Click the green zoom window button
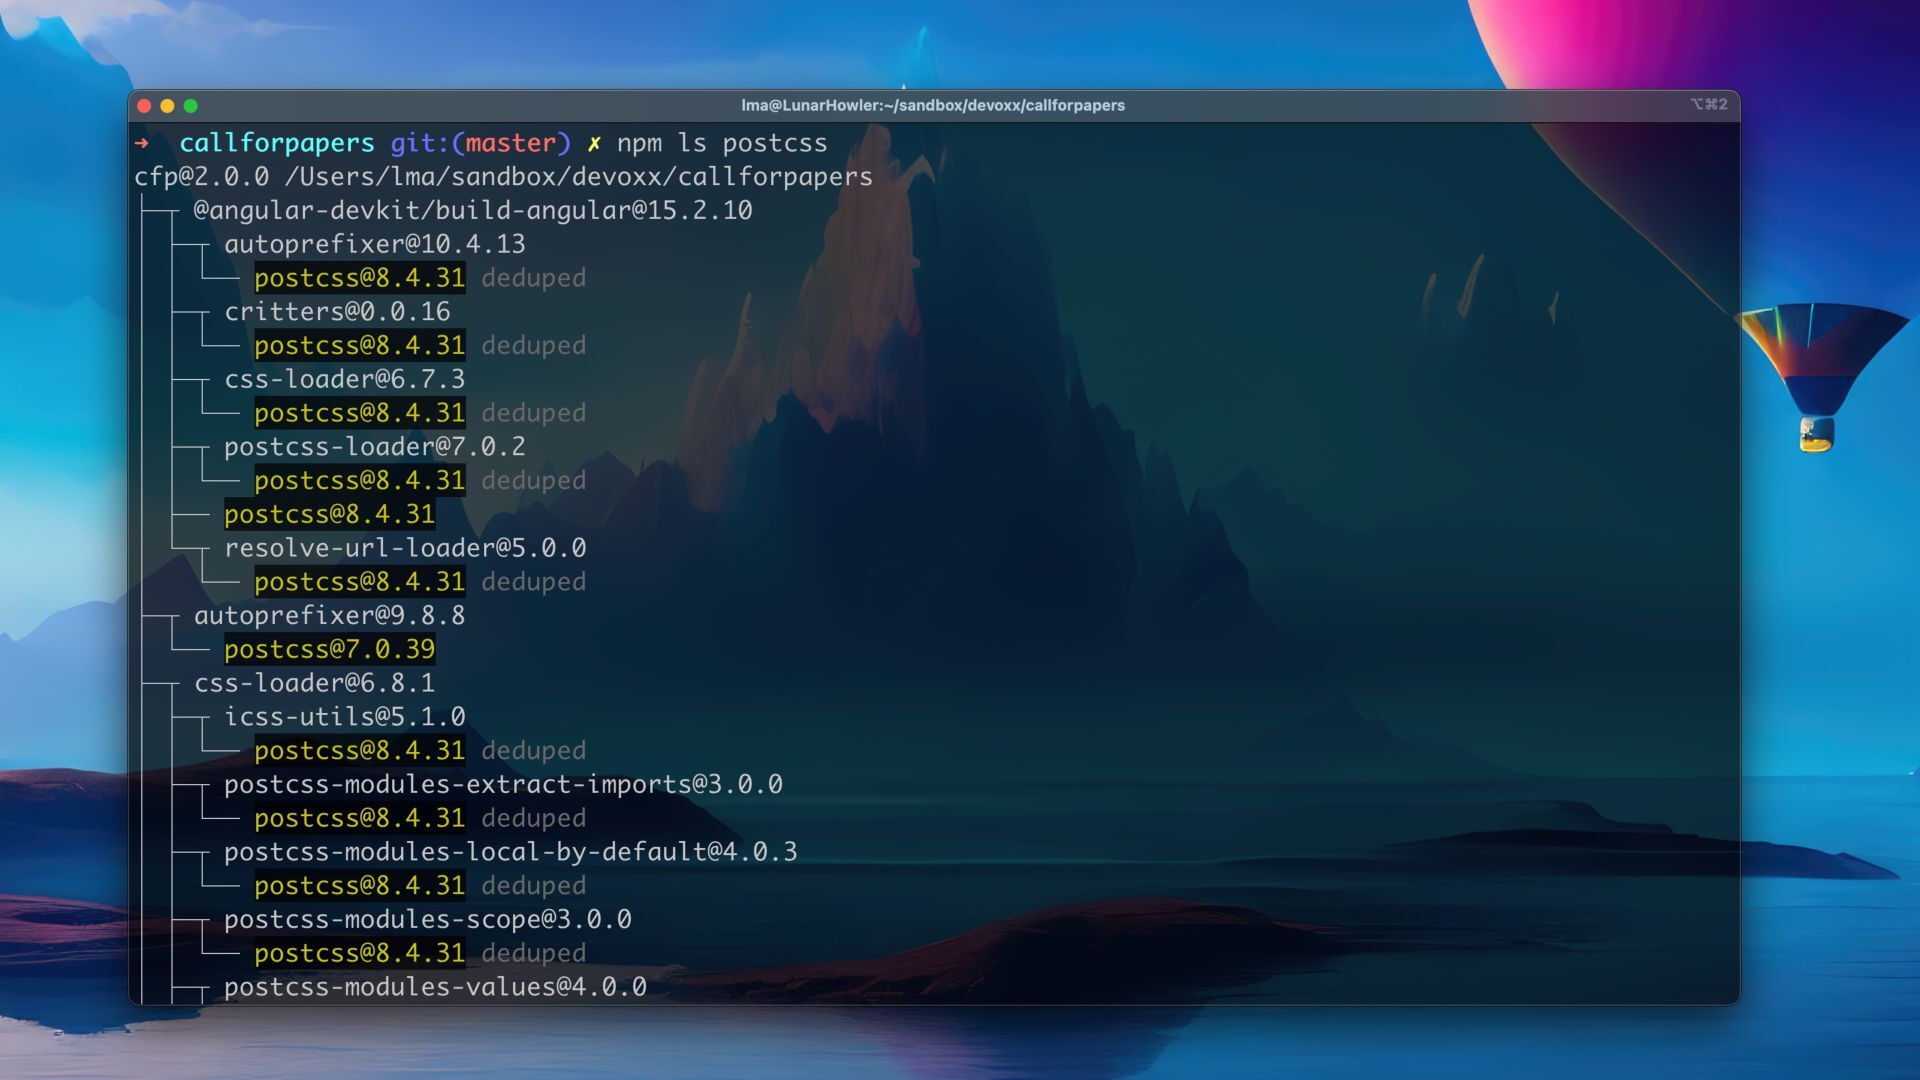This screenshot has width=1920, height=1080. point(191,106)
